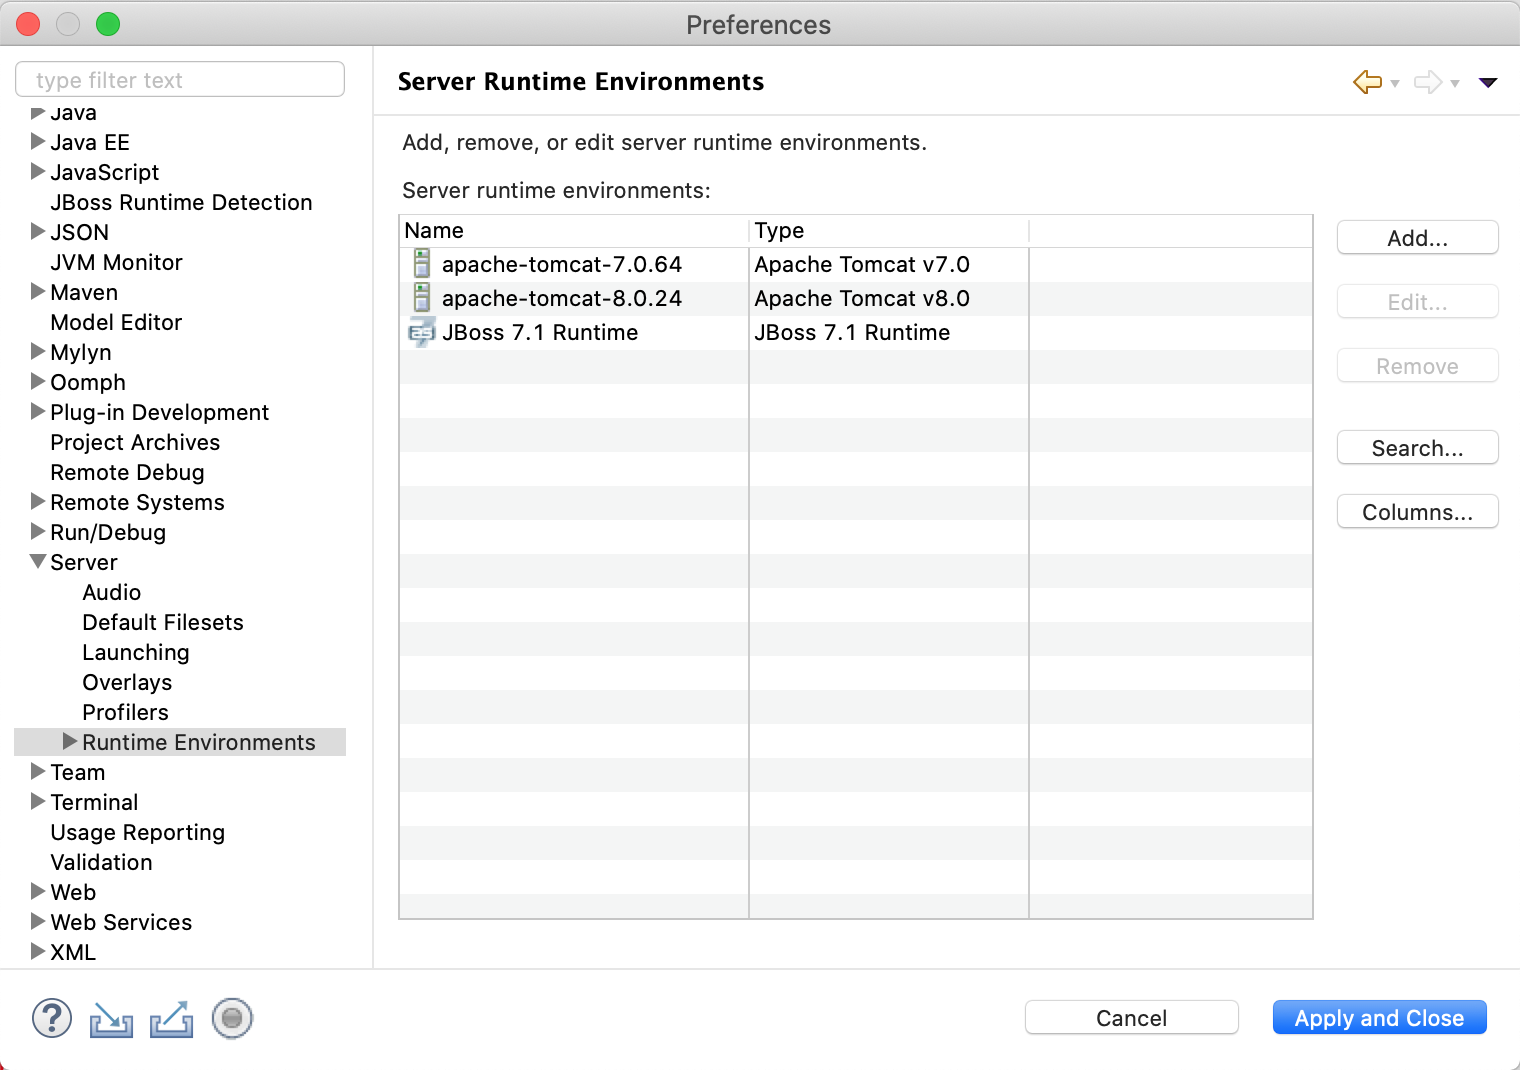This screenshot has height=1070, width=1520.
Task: Click the Edit... button
Action: pos(1417,302)
